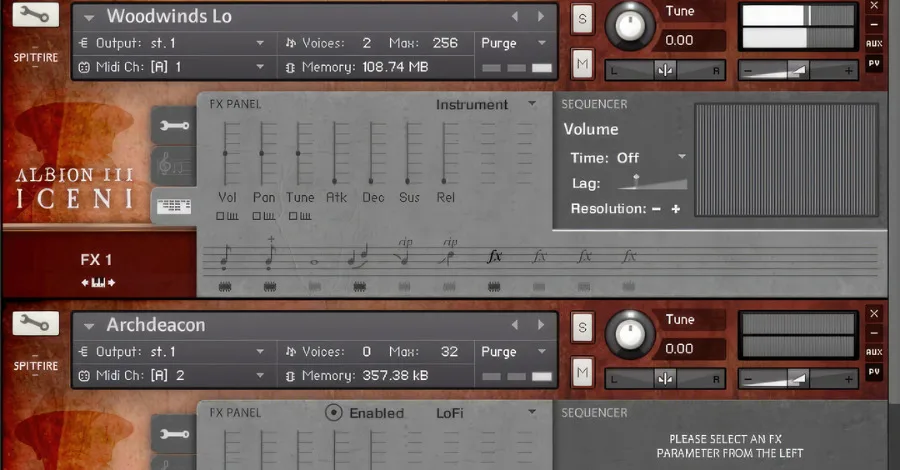Enable checkbox under Pan fader
The image size is (900, 470).
(x=256, y=216)
